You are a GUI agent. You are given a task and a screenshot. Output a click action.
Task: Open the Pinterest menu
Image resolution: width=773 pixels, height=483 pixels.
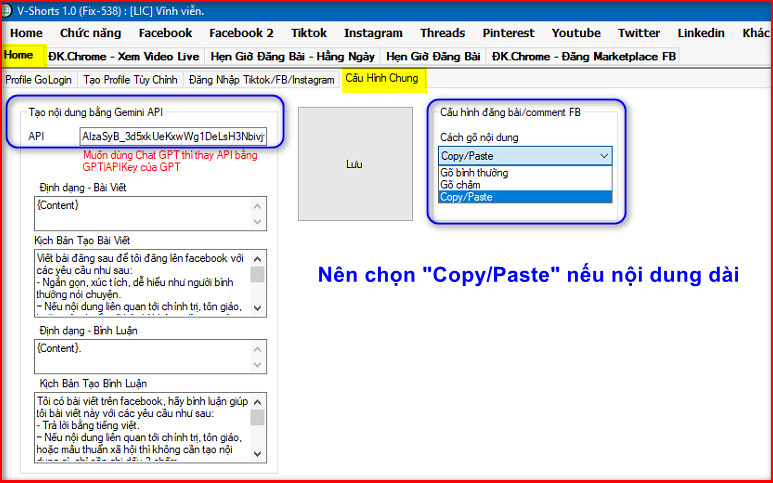pos(508,33)
